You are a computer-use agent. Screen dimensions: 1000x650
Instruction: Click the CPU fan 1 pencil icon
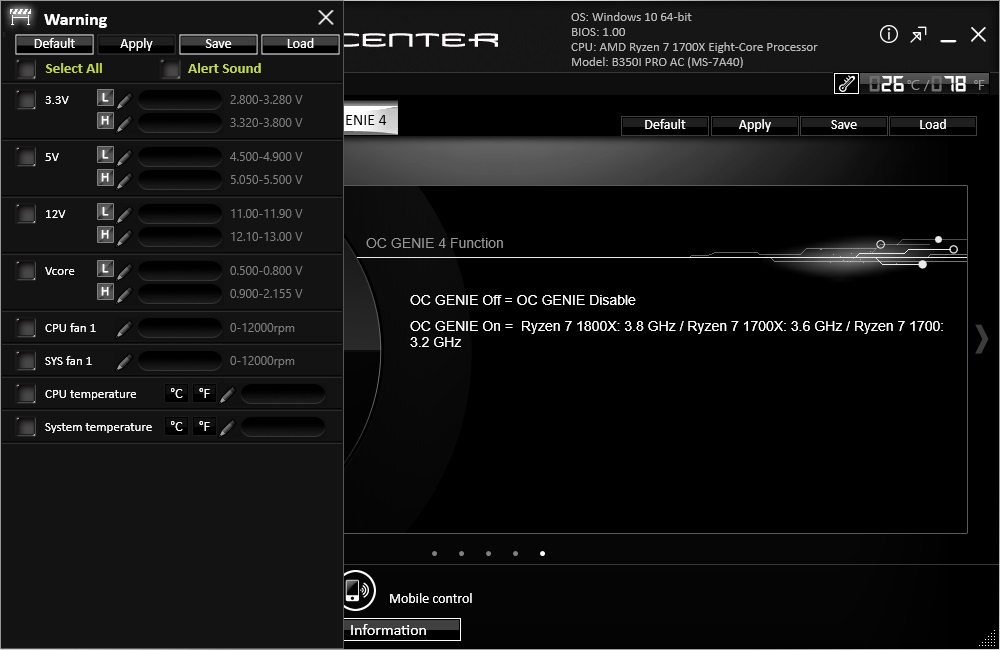click(x=124, y=329)
